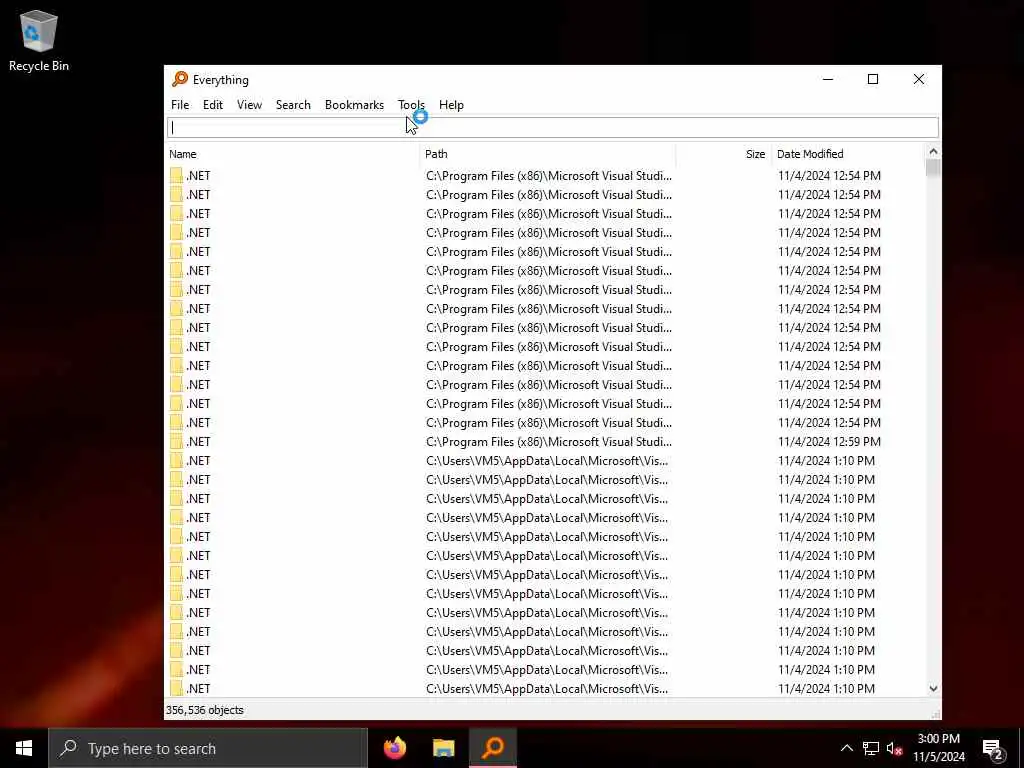
Task: Select the folder icon of the 12:59 PM row
Action: pos(176,441)
